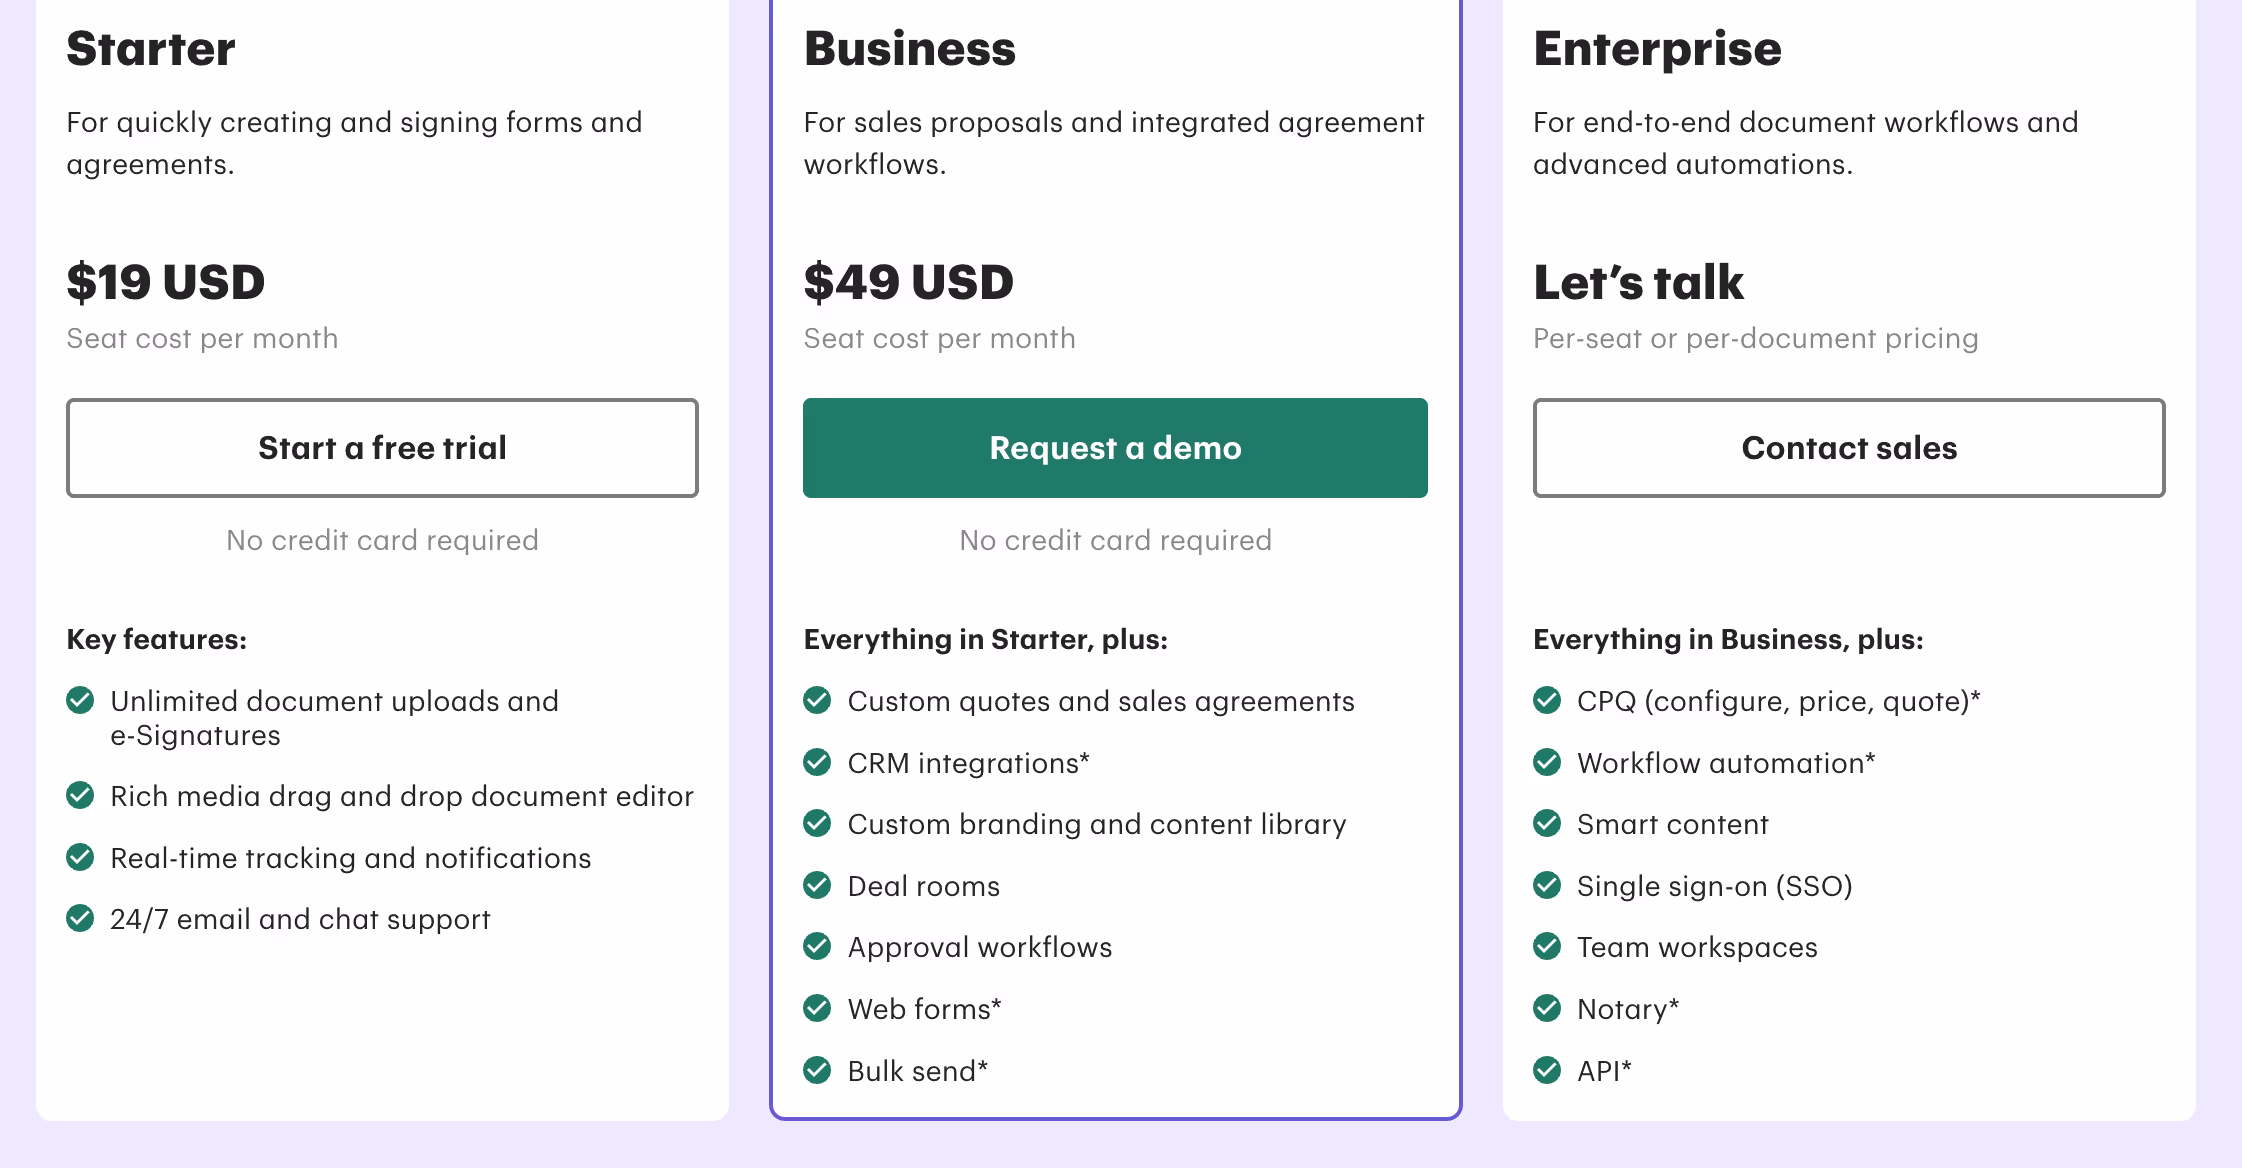Click check icon beside Deal rooms
The image size is (2242, 1168).
click(x=817, y=885)
